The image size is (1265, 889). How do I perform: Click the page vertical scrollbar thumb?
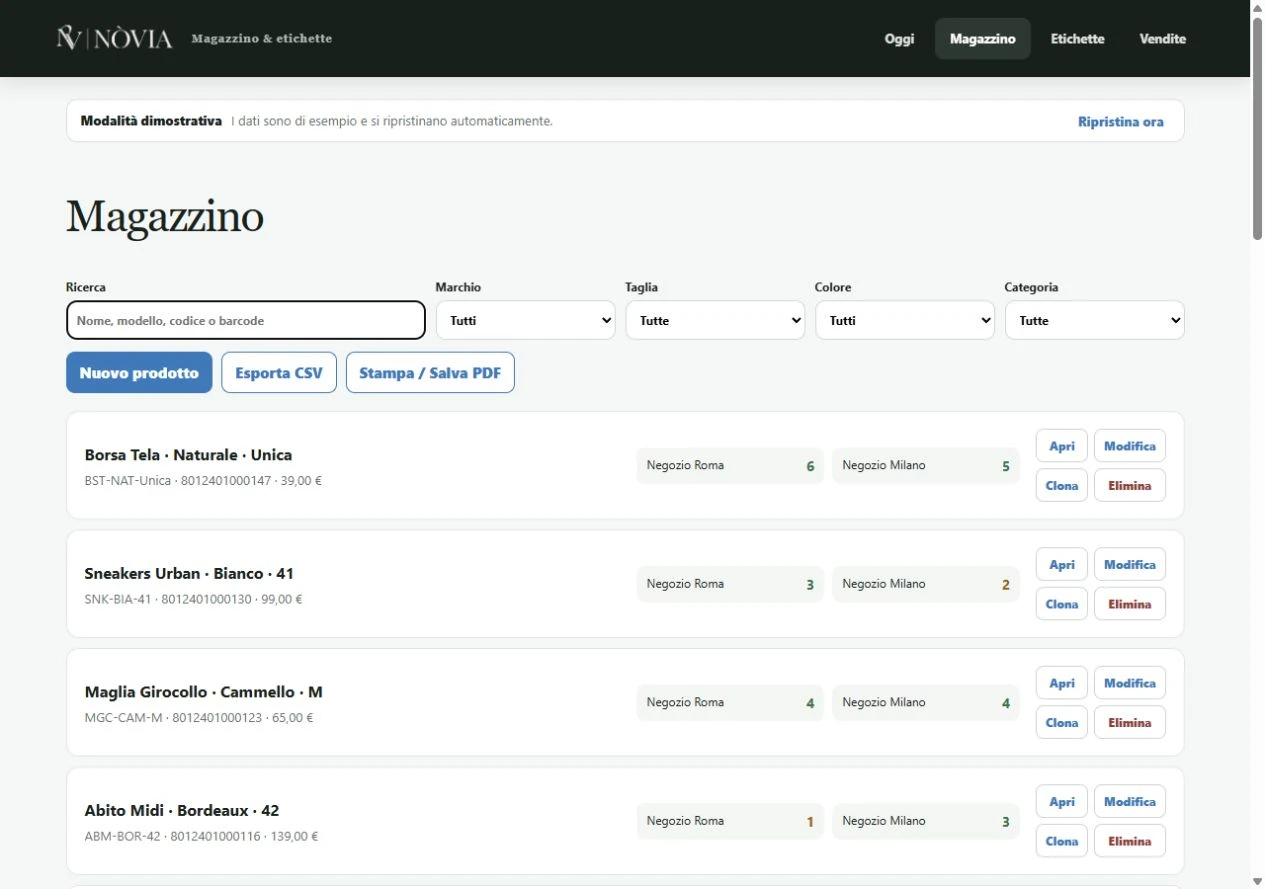click(x=1257, y=128)
